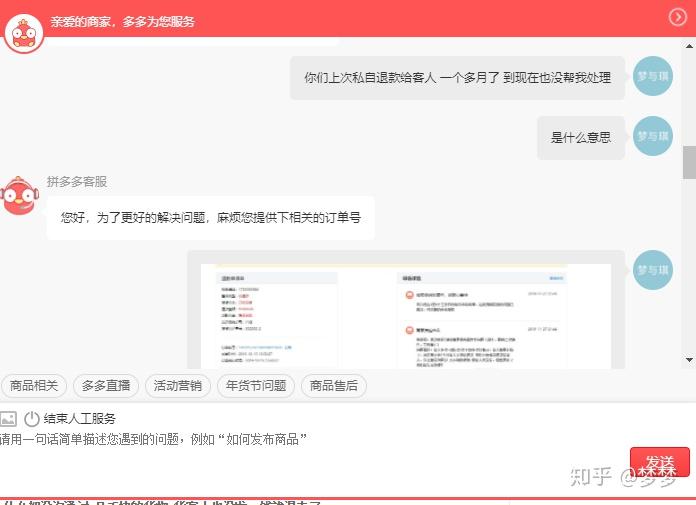
Task: Click the 拼多多客服 sender name
Action: pyautogui.click(x=77, y=181)
